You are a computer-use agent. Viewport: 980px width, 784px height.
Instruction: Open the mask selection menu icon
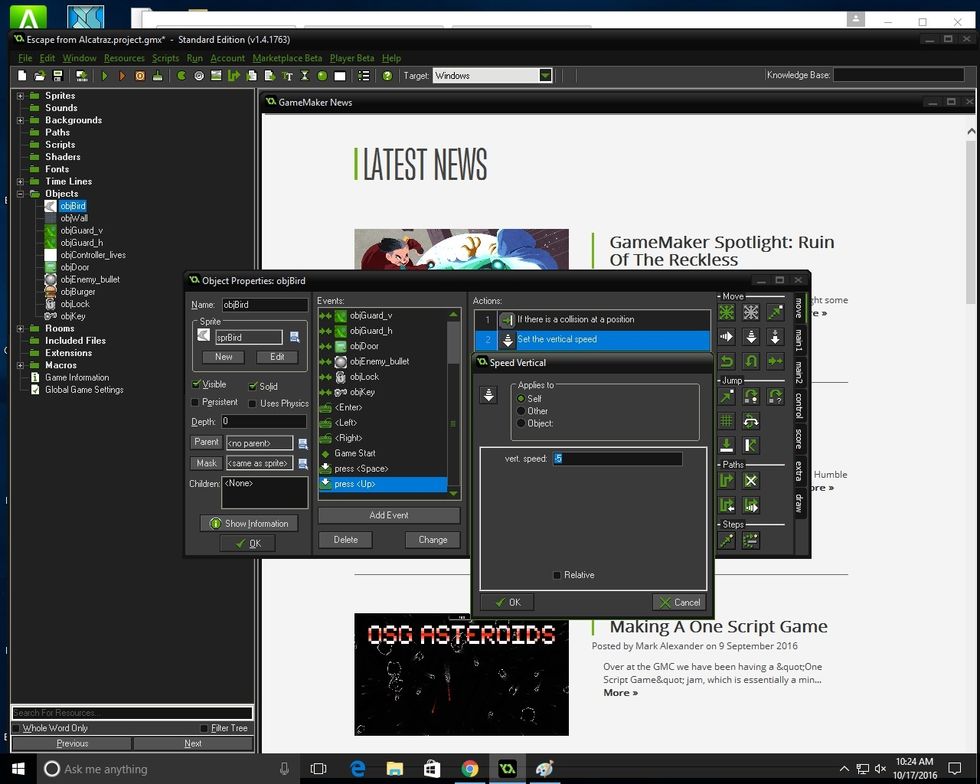point(303,463)
